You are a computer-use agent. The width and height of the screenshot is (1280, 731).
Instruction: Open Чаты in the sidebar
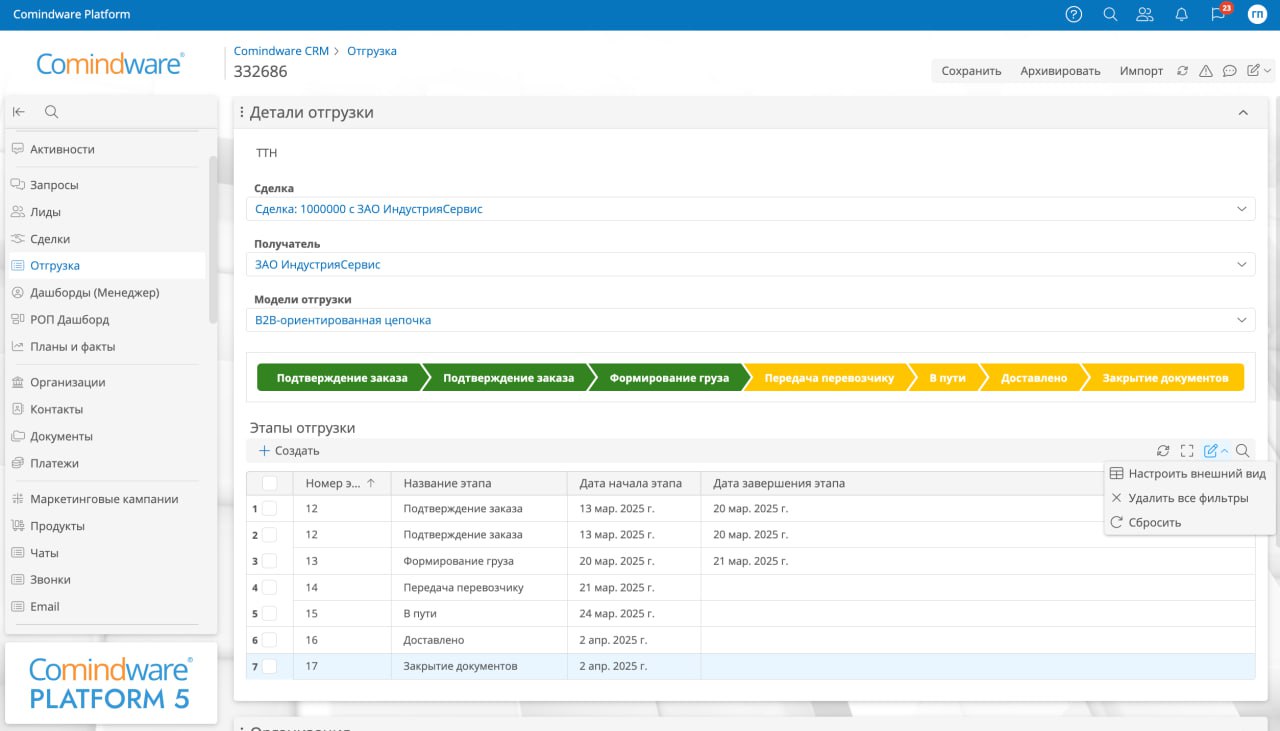44,553
